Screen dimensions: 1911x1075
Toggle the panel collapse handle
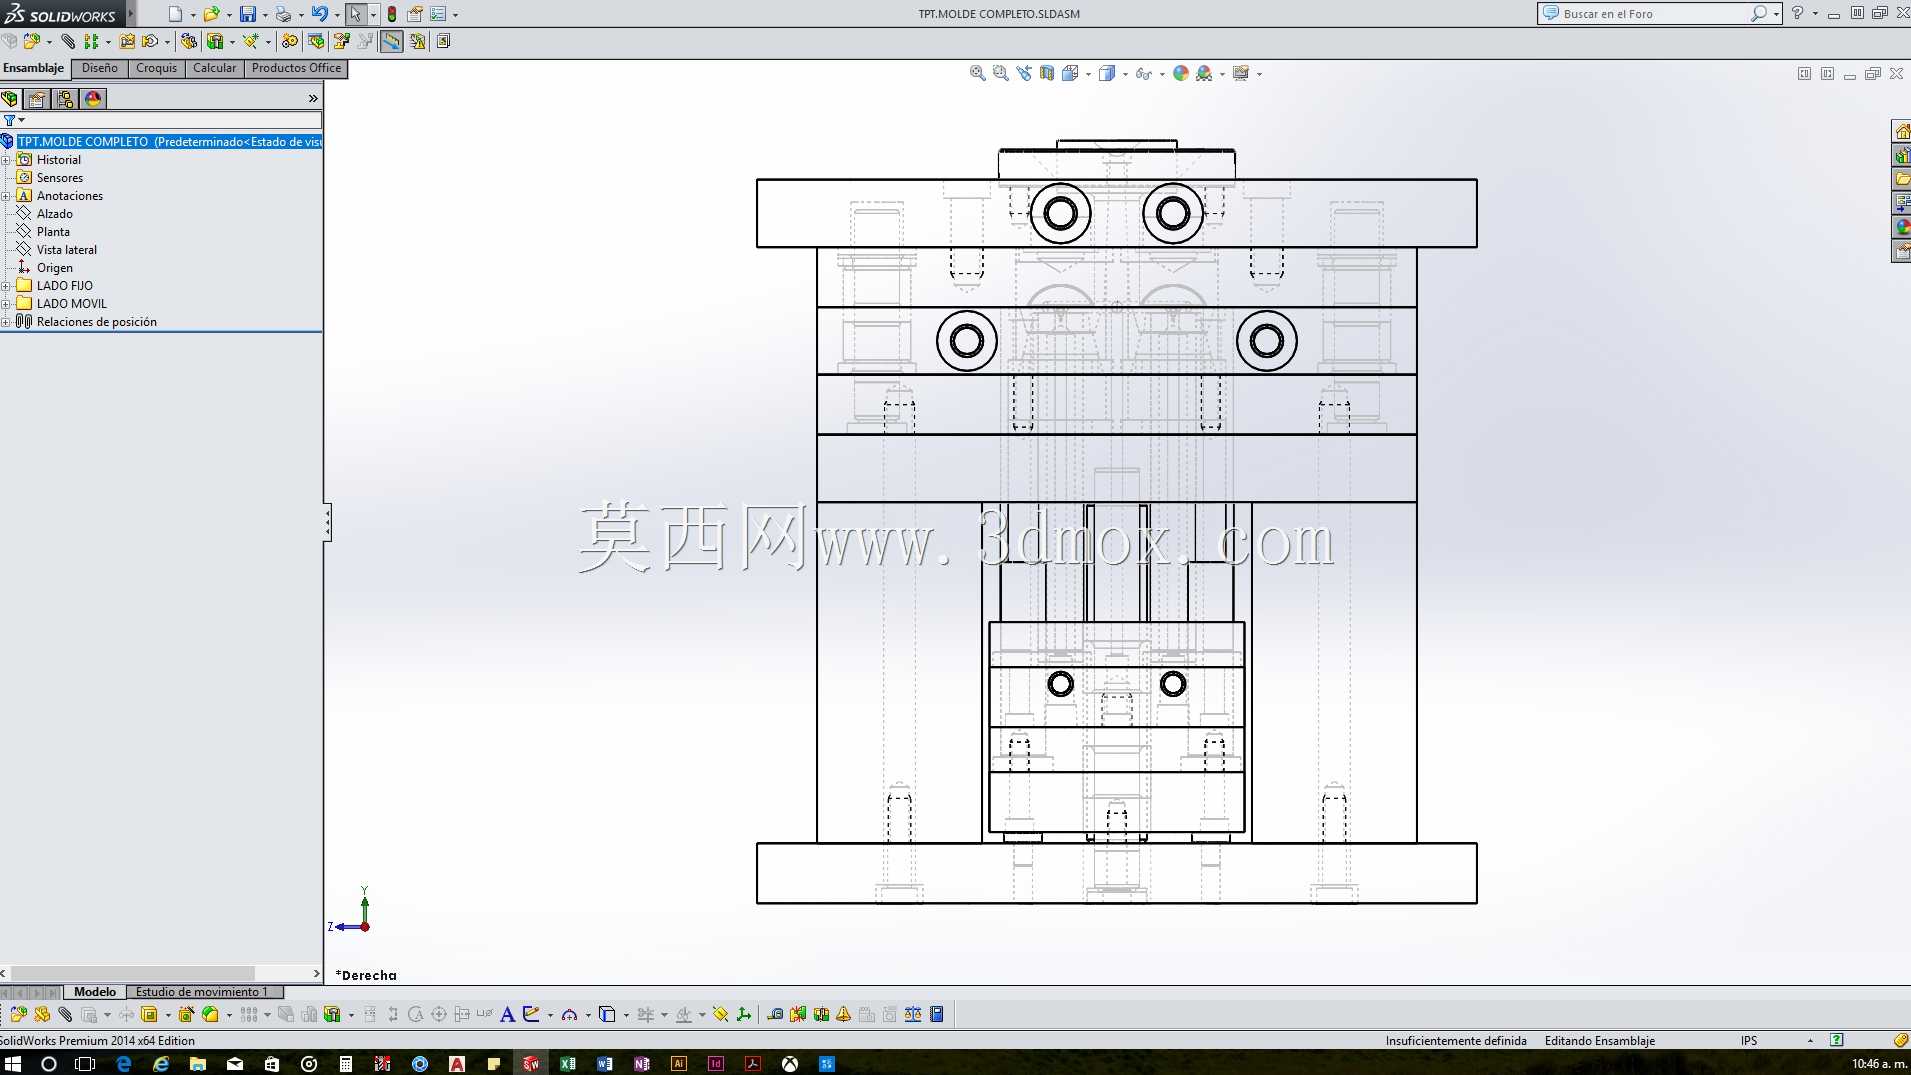tap(327, 523)
